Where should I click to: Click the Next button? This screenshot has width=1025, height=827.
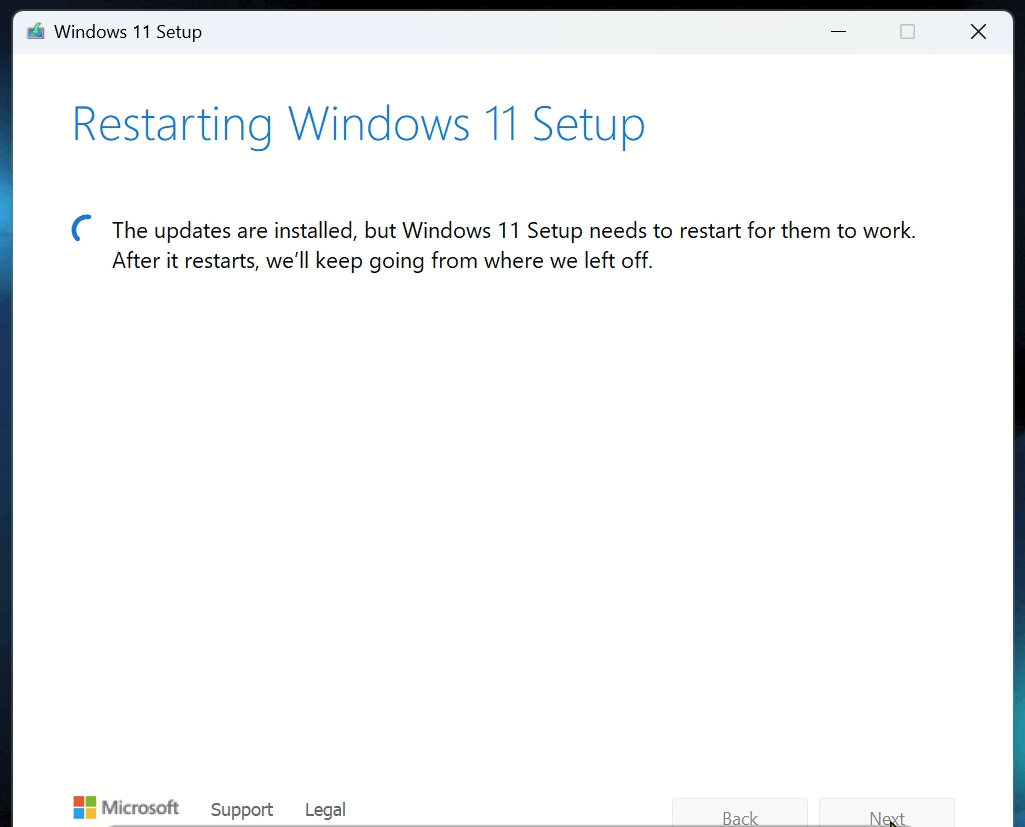coord(887,813)
